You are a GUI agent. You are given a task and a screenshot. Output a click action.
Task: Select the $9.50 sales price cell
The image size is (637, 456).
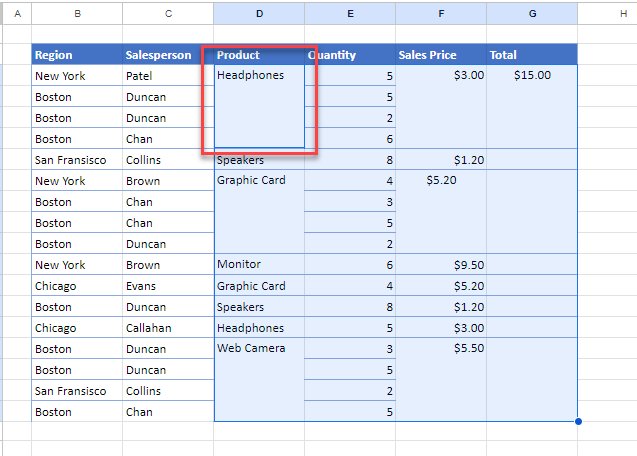(441, 264)
